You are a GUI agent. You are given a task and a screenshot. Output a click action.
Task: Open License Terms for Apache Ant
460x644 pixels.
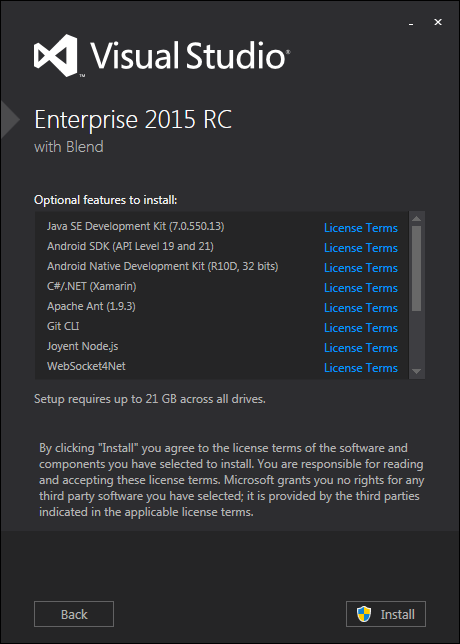click(361, 308)
